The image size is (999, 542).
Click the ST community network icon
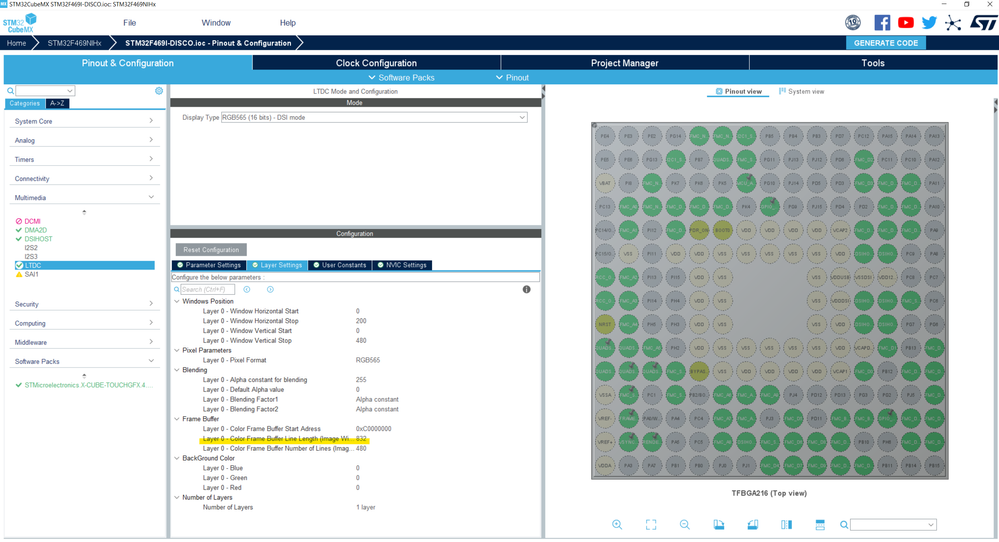[x=952, y=23]
